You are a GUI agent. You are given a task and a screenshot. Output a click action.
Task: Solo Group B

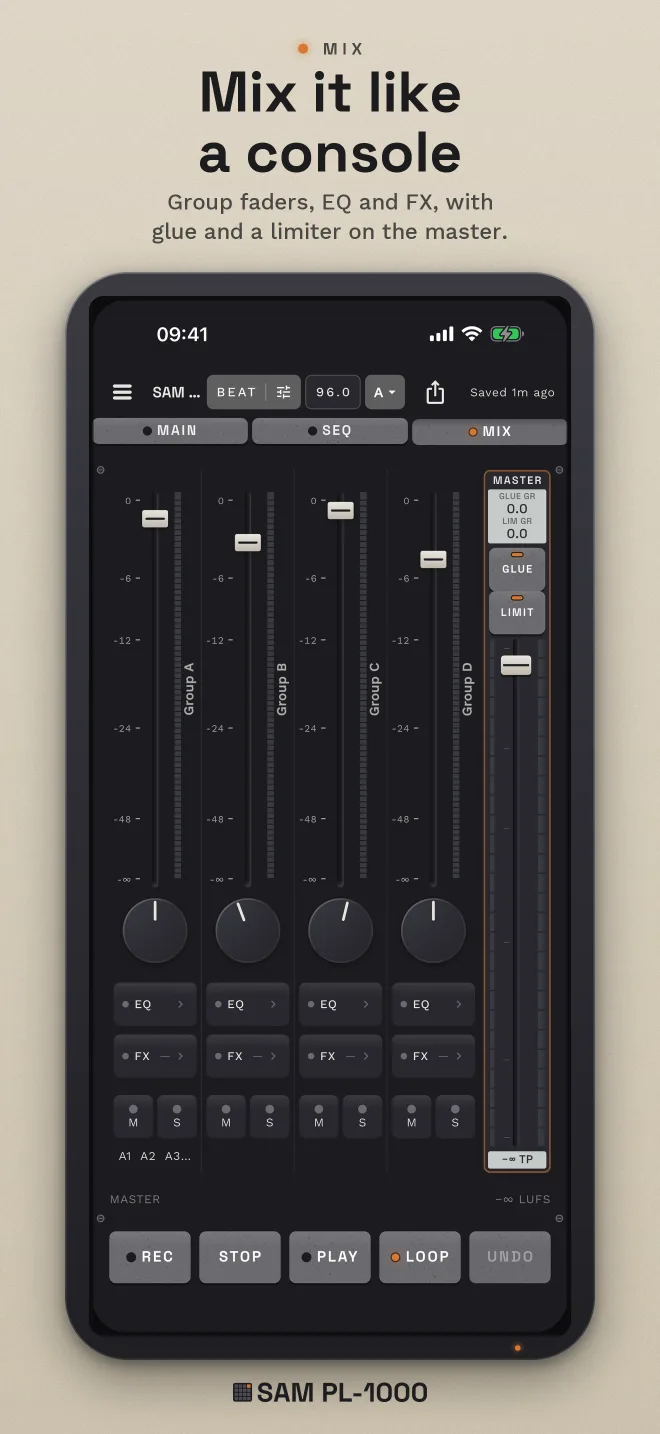(x=270, y=1116)
